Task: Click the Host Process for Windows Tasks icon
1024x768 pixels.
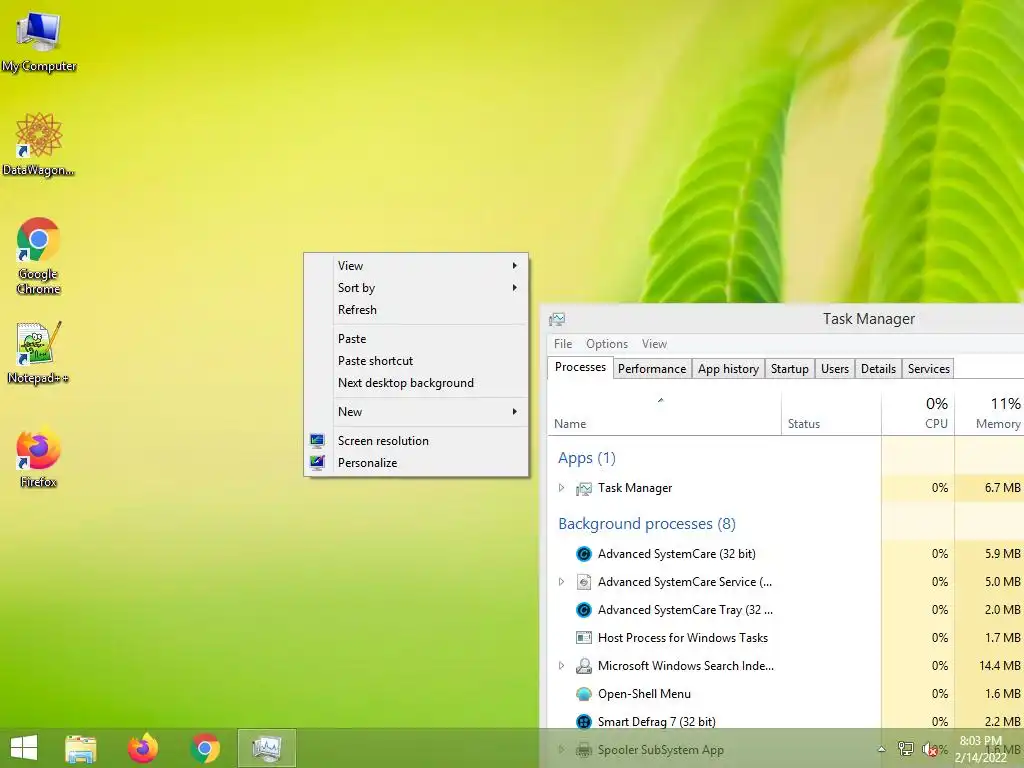Action: click(x=584, y=637)
